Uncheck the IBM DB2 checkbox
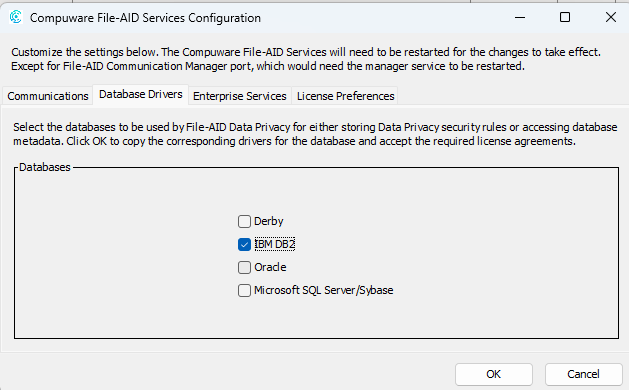This screenshot has height=390, width=629. point(244,244)
